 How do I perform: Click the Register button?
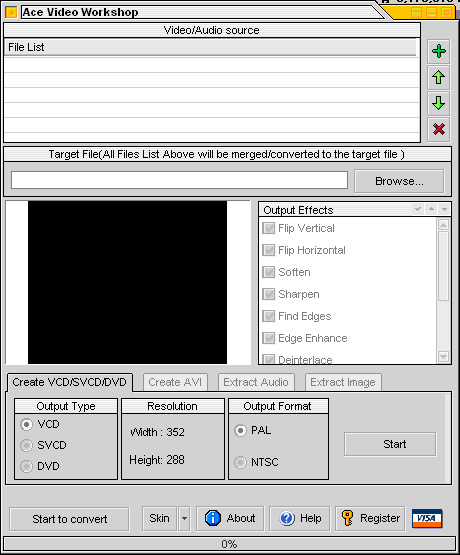tap(370, 519)
